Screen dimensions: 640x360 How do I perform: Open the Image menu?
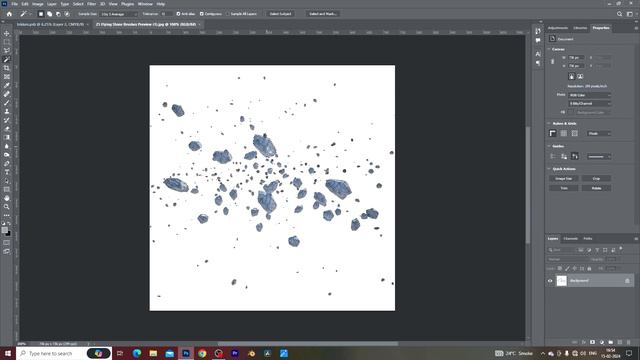[x=38, y=4]
